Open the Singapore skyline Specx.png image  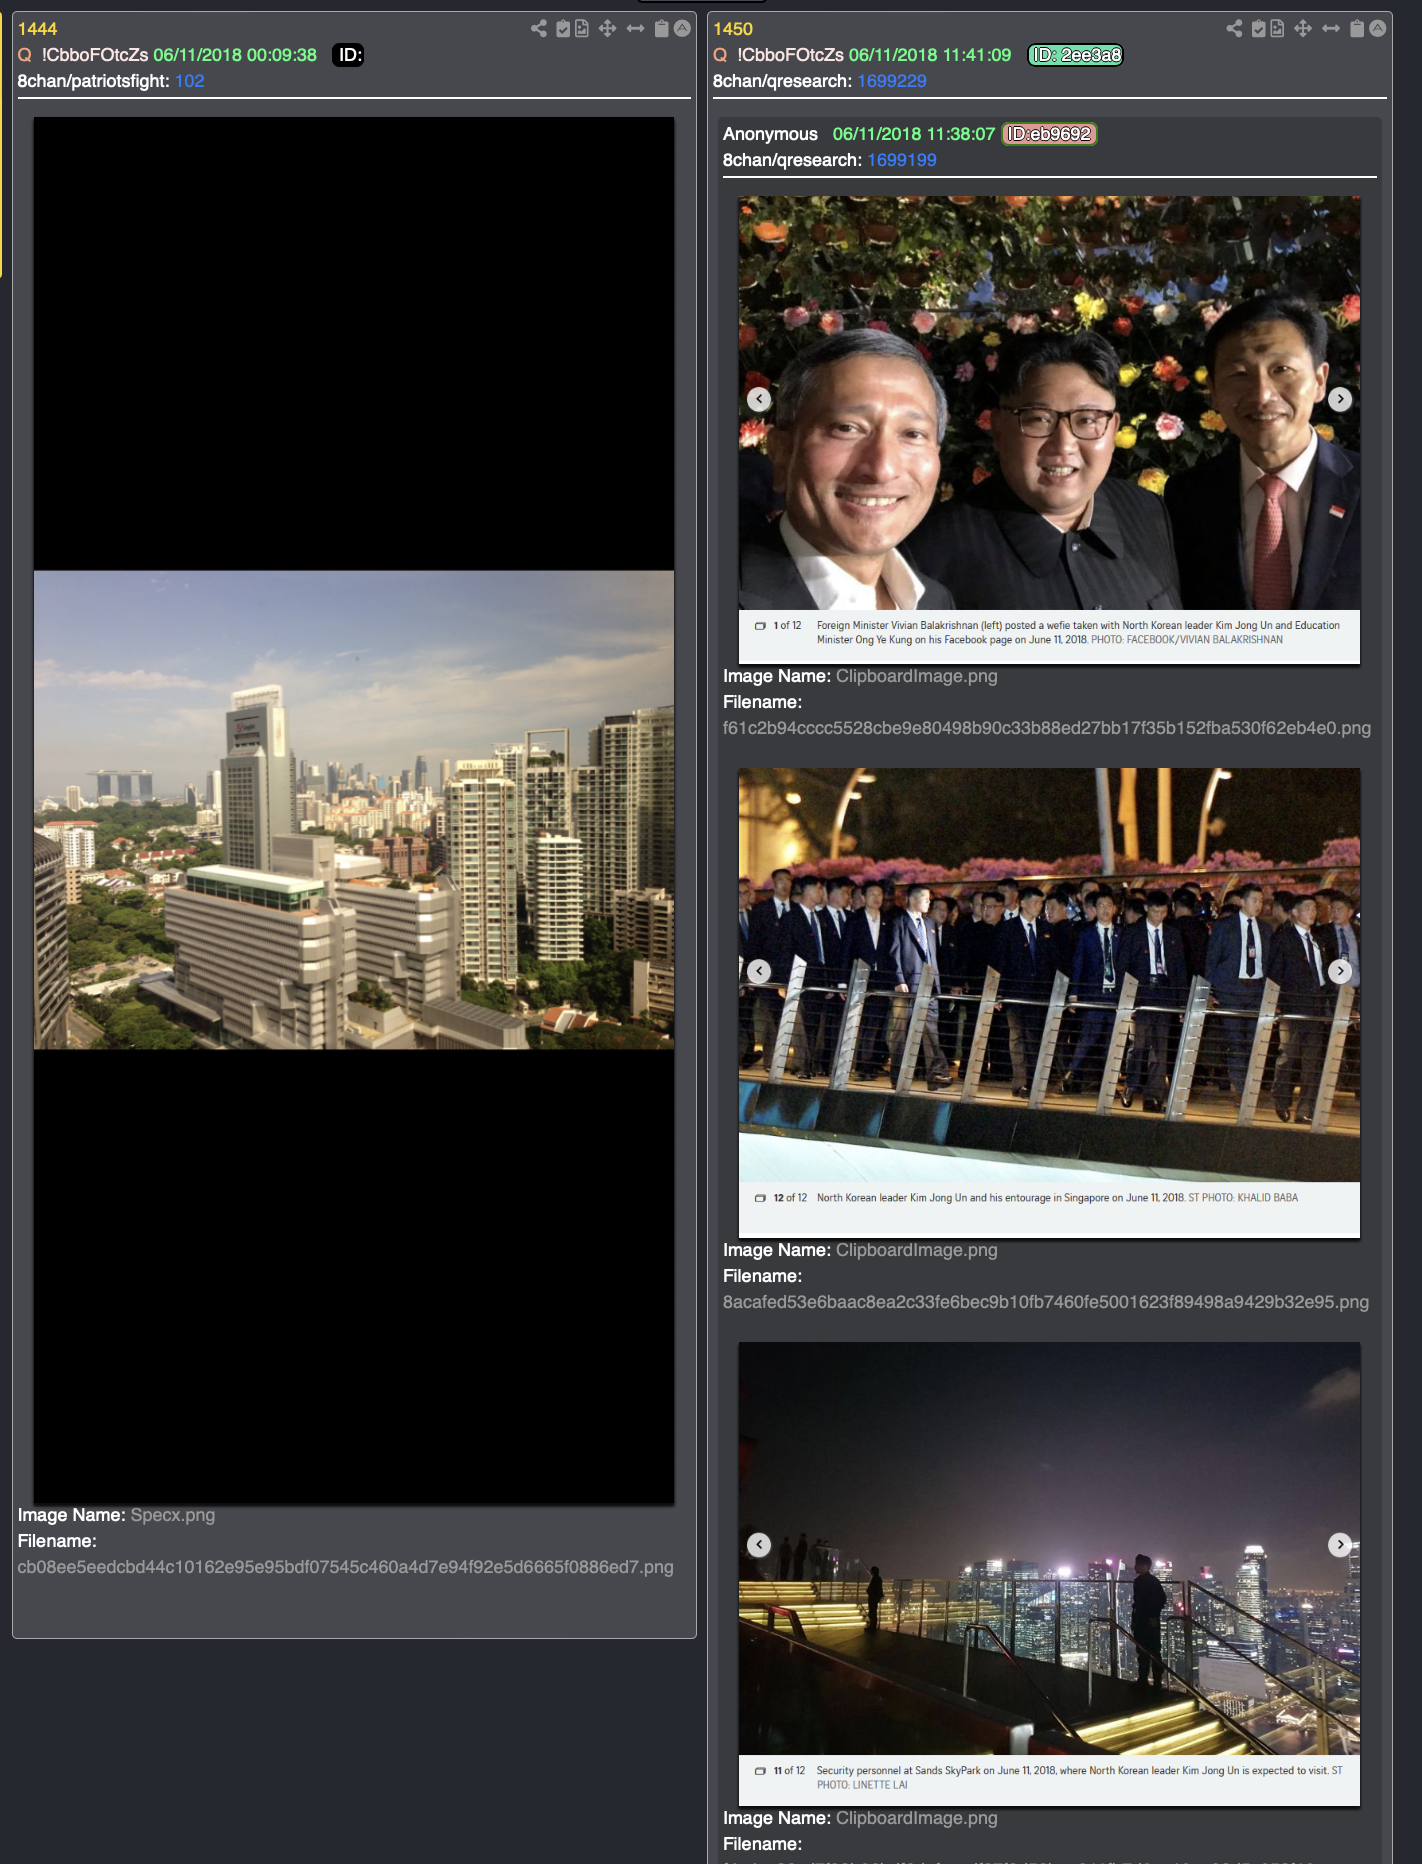354,810
